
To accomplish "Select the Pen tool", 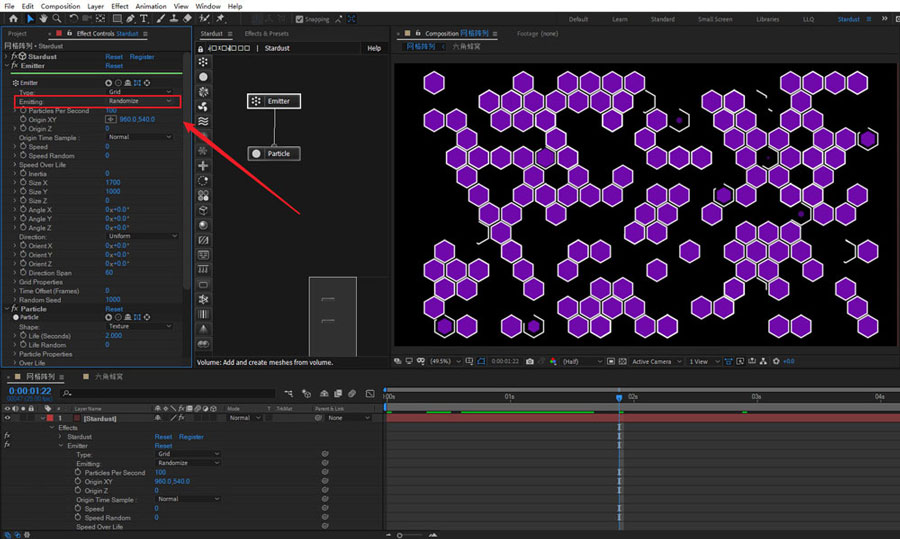I will click(x=130, y=18).
